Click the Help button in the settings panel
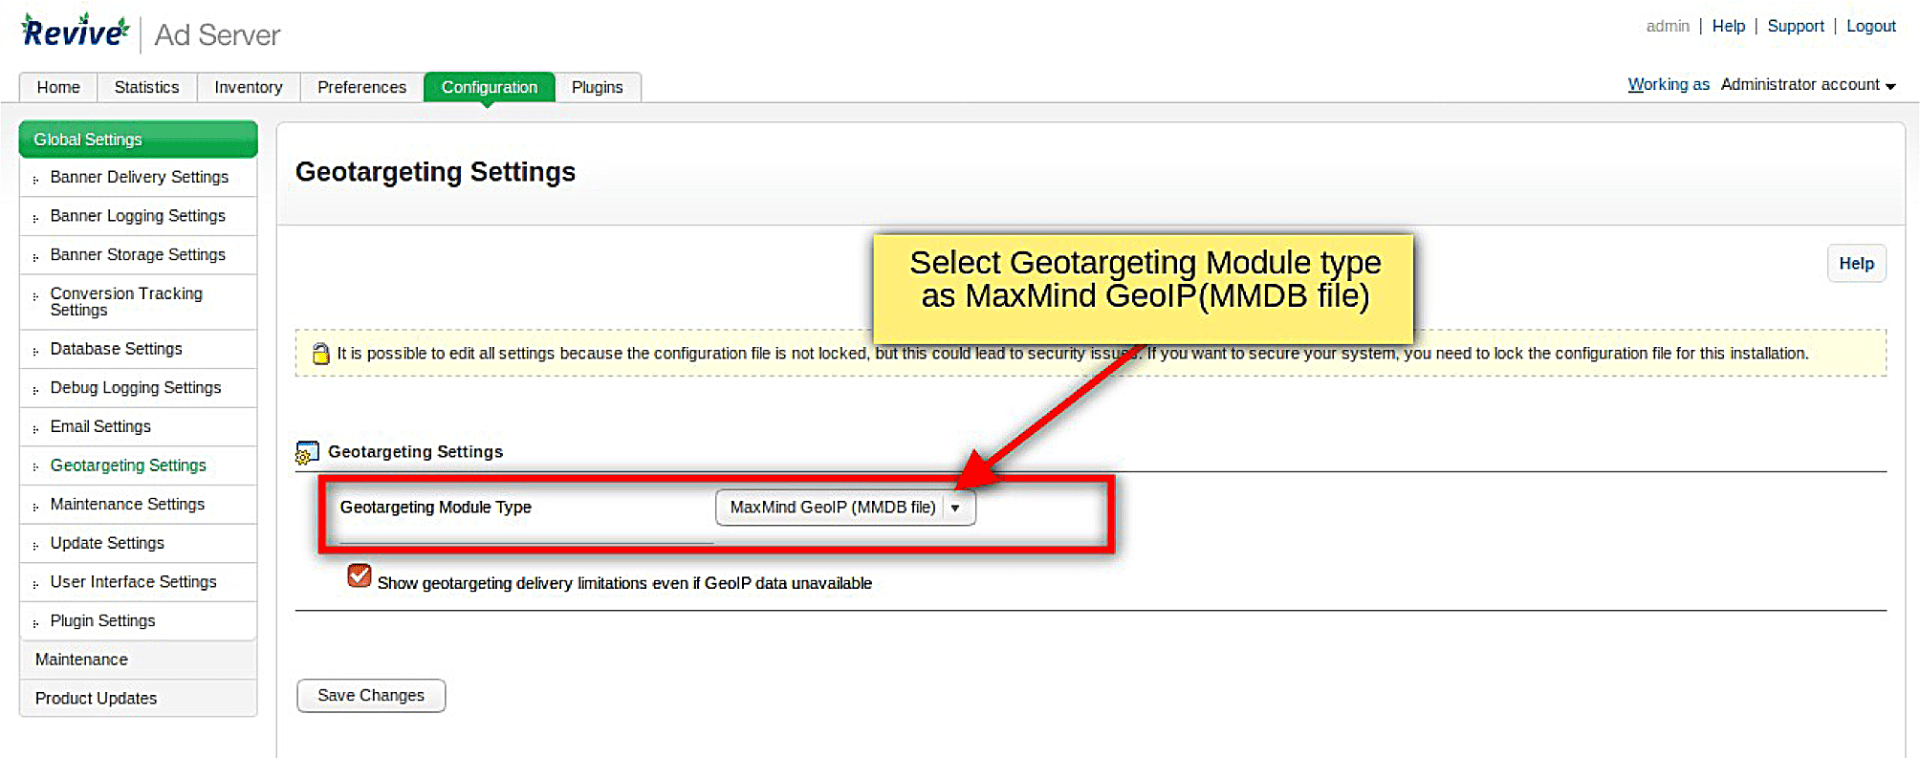The height and width of the screenshot is (758, 1920). [1855, 264]
